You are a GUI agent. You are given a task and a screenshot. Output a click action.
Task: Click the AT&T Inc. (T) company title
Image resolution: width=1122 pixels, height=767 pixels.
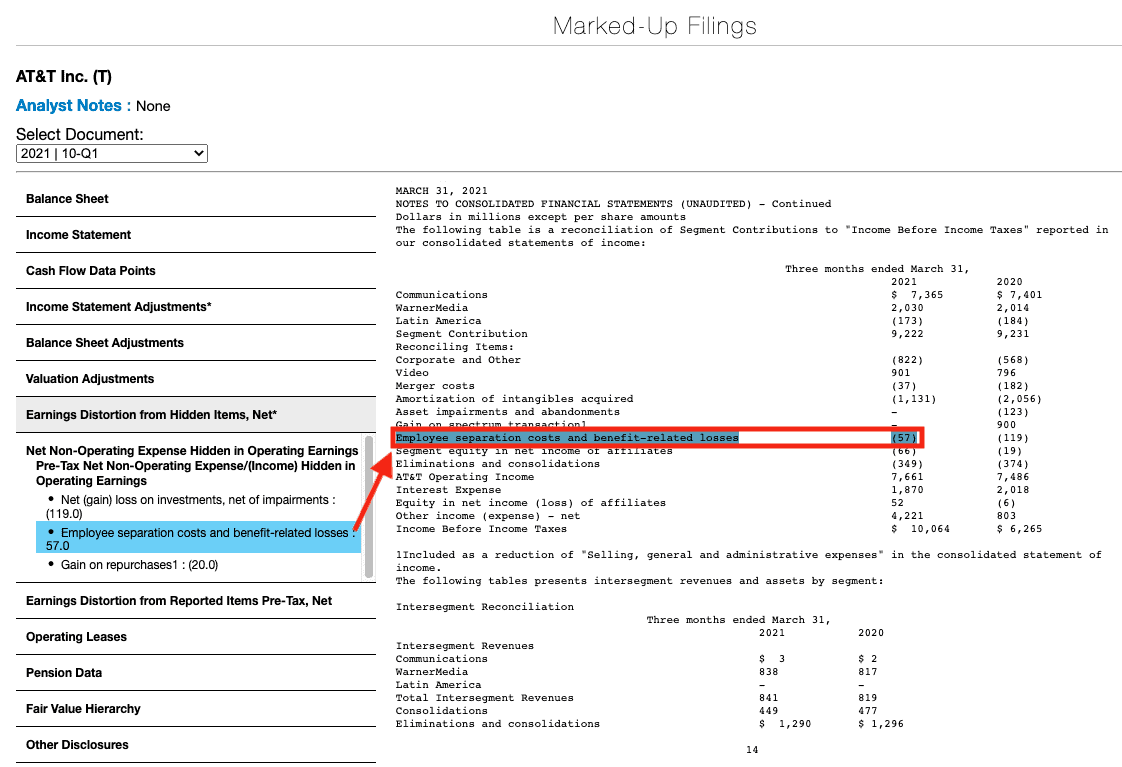(64, 77)
